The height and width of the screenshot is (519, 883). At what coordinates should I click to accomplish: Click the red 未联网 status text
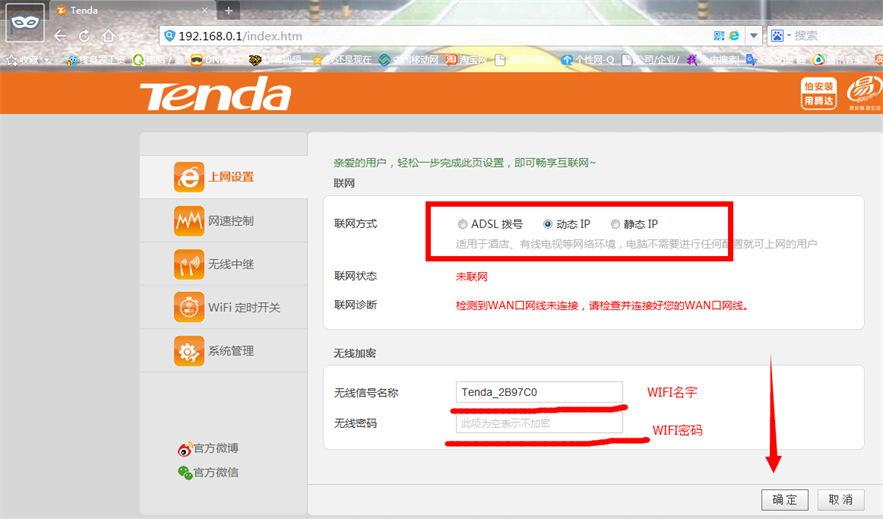(471, 277)
